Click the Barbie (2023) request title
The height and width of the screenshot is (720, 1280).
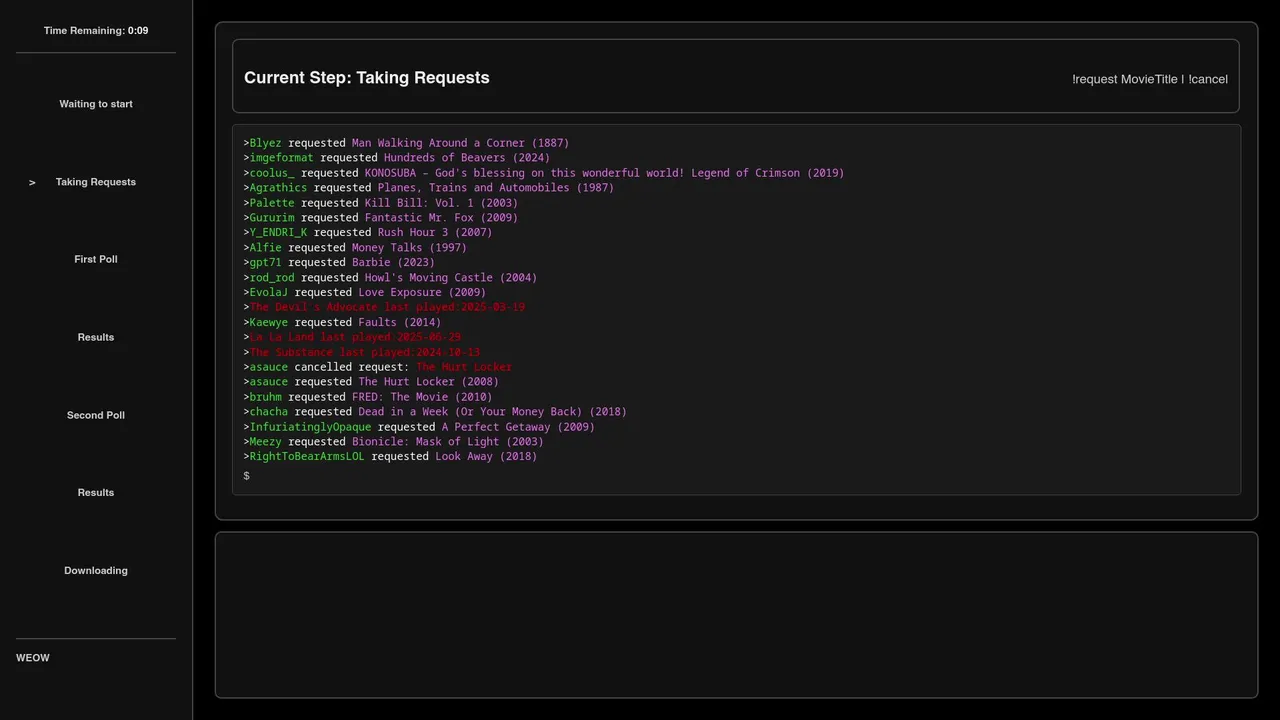394,263
